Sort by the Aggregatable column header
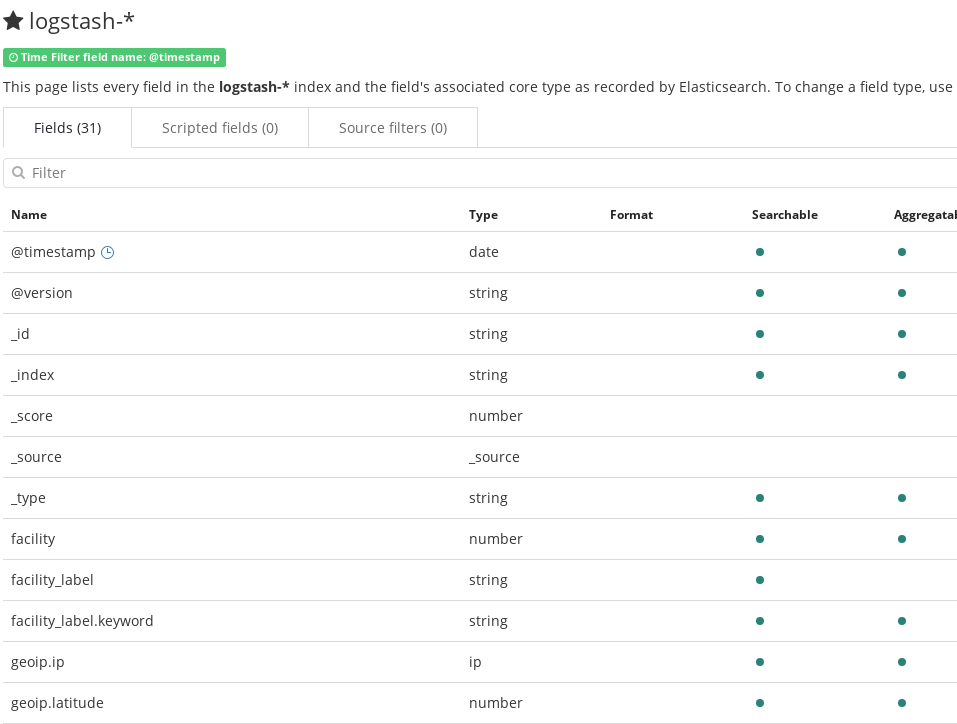957x724 pixels. tap(925, 215)
